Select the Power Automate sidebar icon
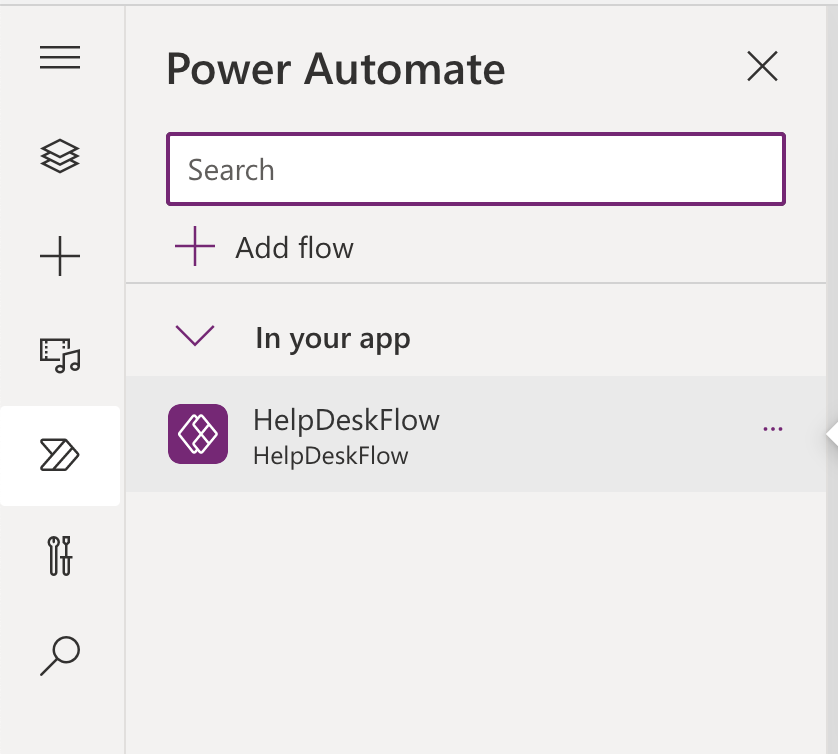 coord(60,455)
